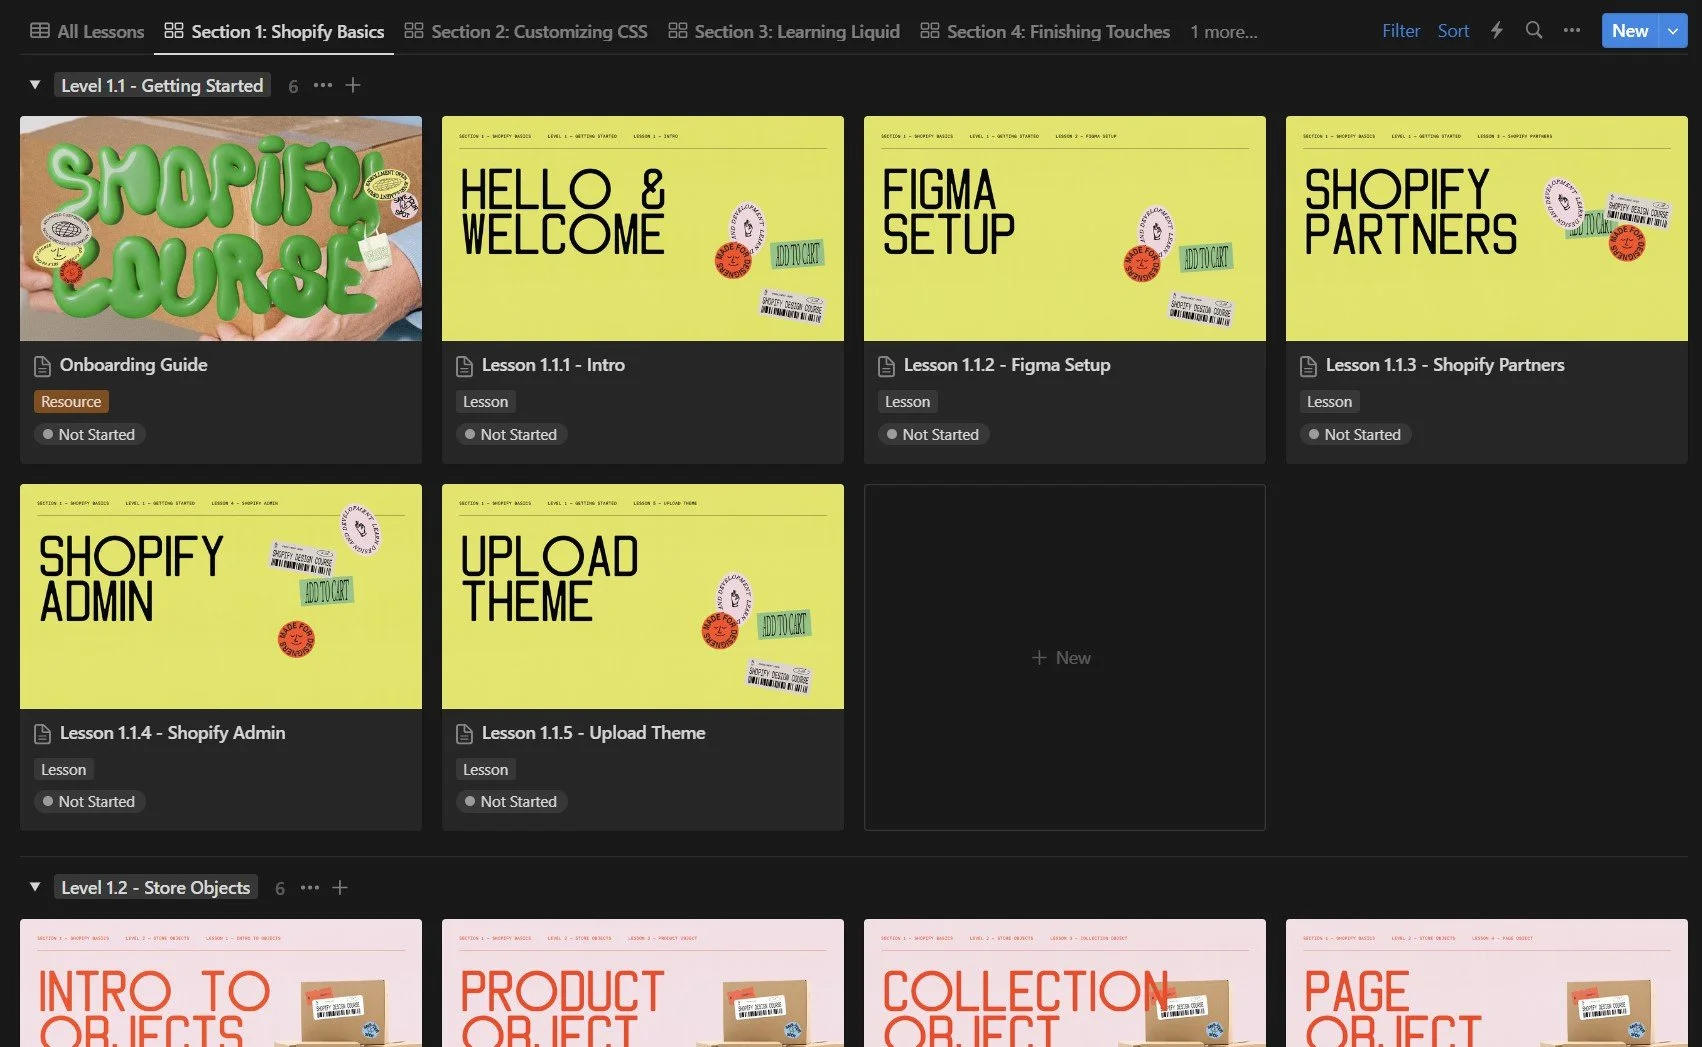The width and height of the screenshot is (1702, 1047).
Task: Open Page Object cover thumbnail
Action: coord(1487,983)
